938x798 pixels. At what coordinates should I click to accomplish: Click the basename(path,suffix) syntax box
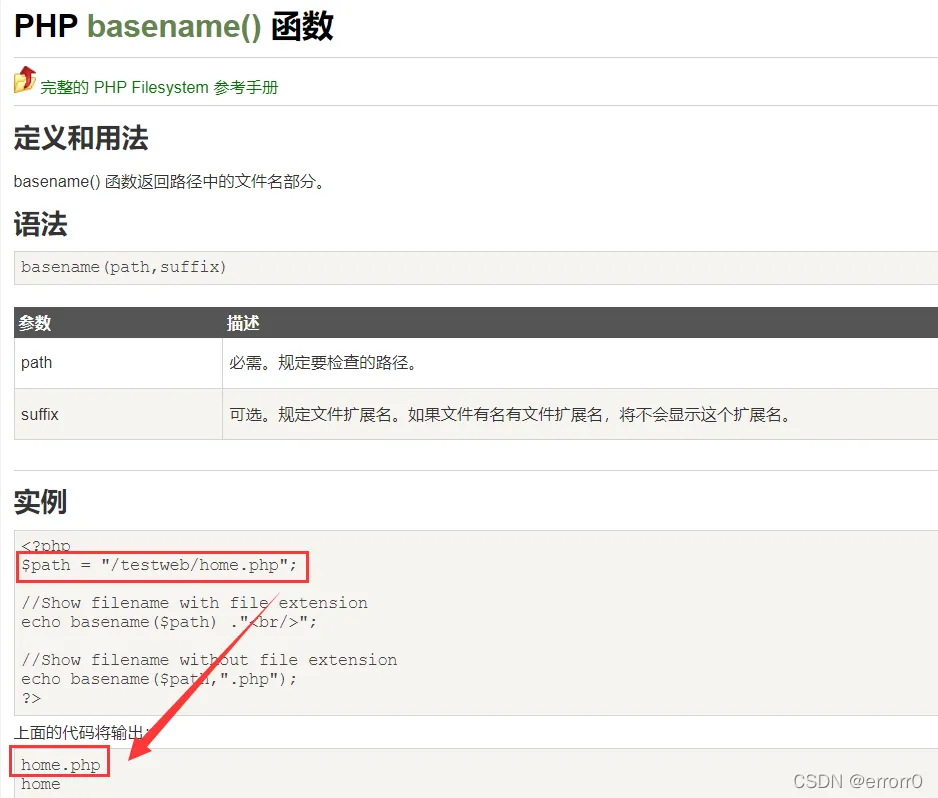476,267
